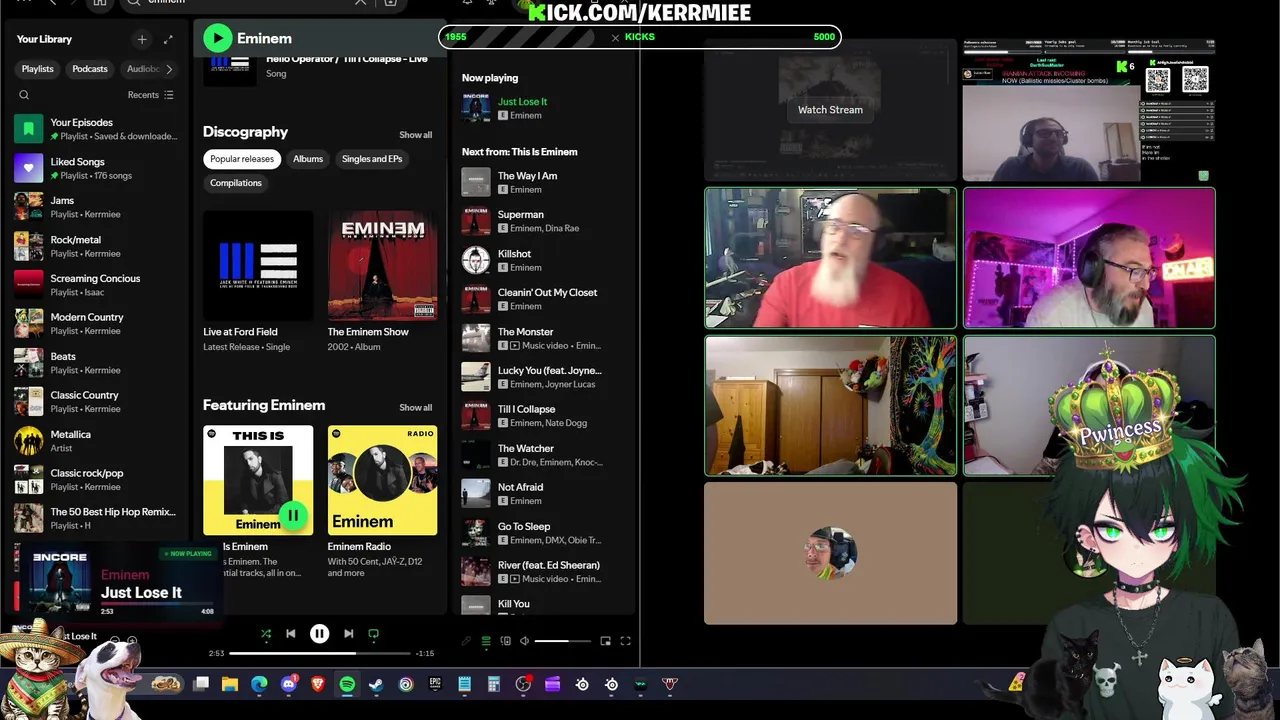Screen dimensions: 1280x720
Task: Open OBS Studio from the taskbar
Action: point(523,684)
